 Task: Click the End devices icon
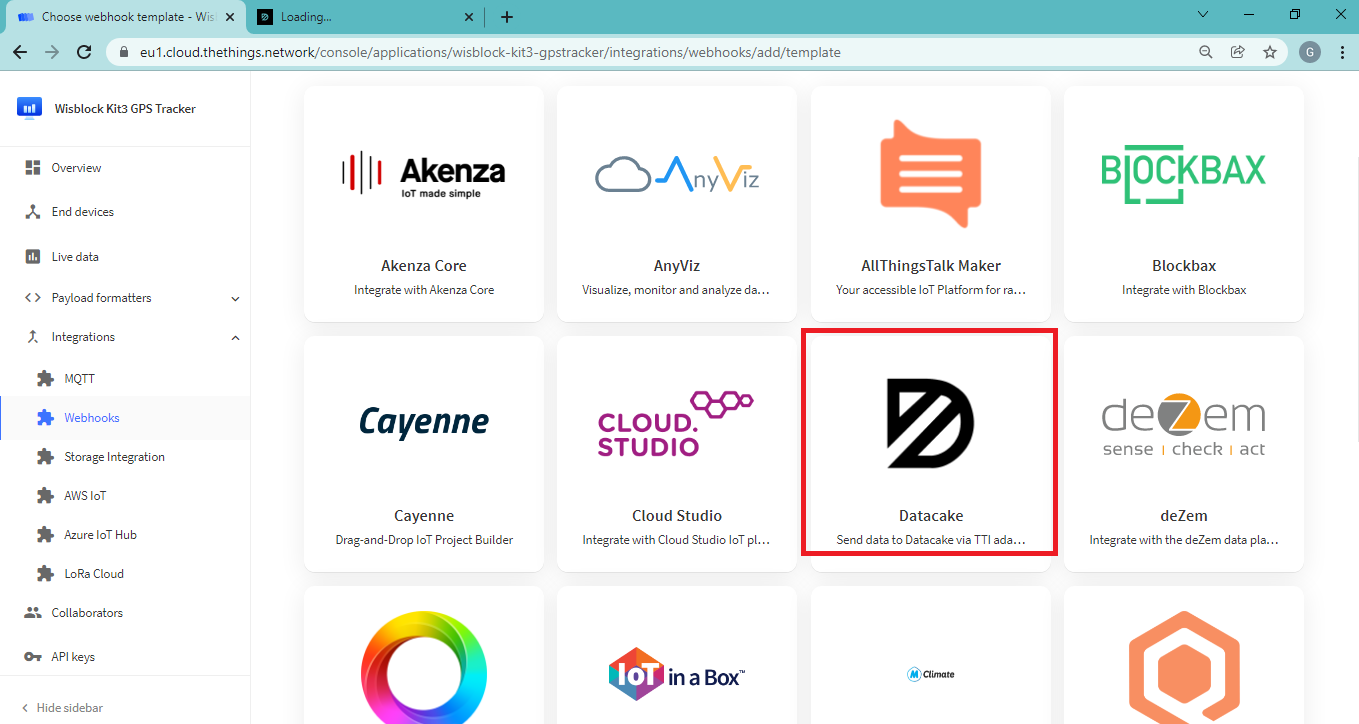point(33,212)
